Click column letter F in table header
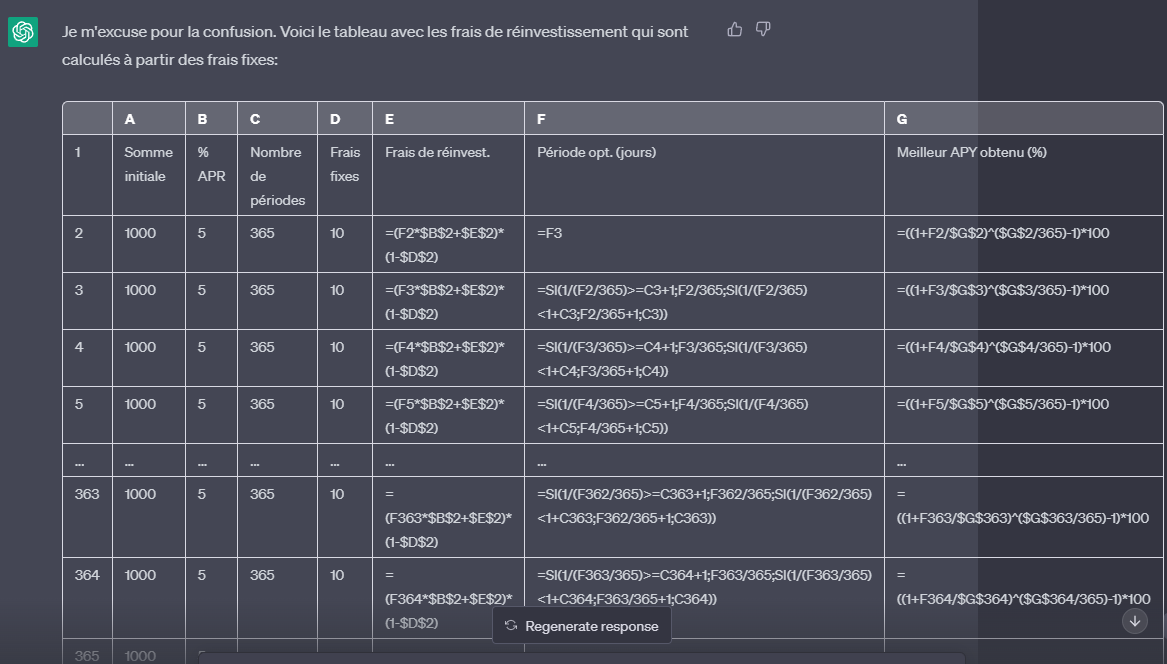The image size is (1167, 664). pos(541,119)
